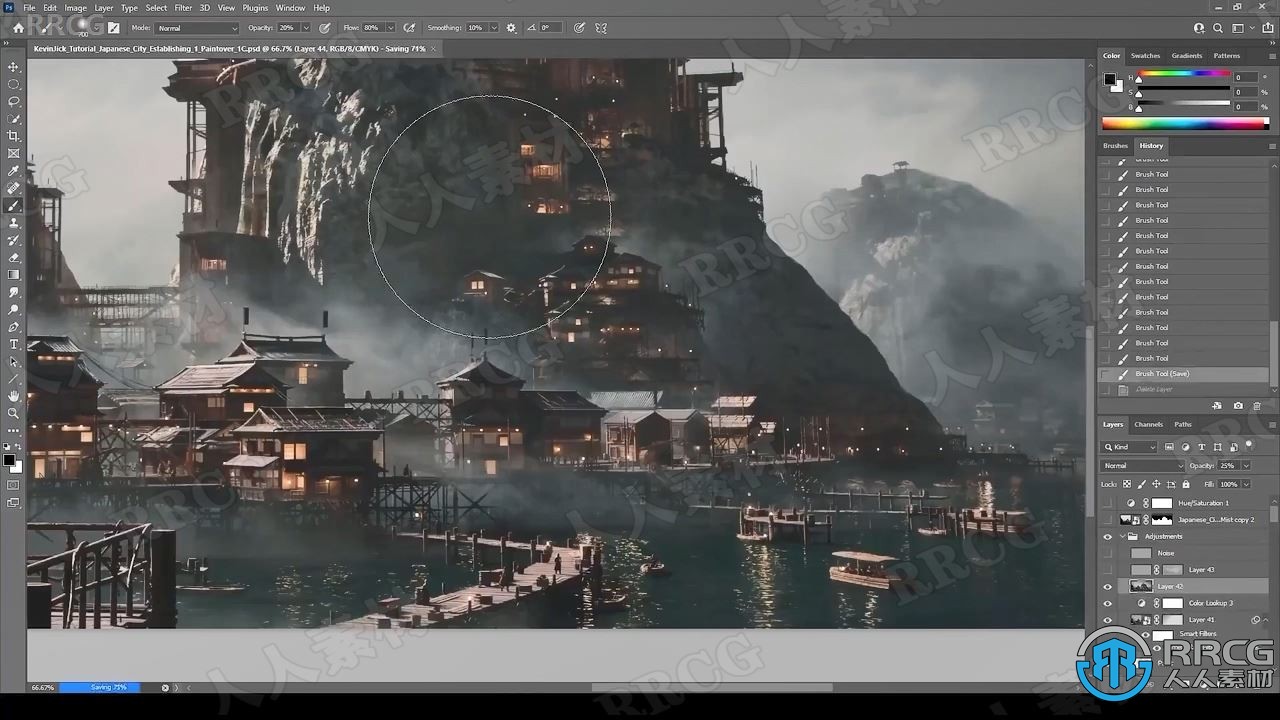Toggle lock all padlock icon
This screenshot has width=1280, height=720.
[x=1186, y=484]
